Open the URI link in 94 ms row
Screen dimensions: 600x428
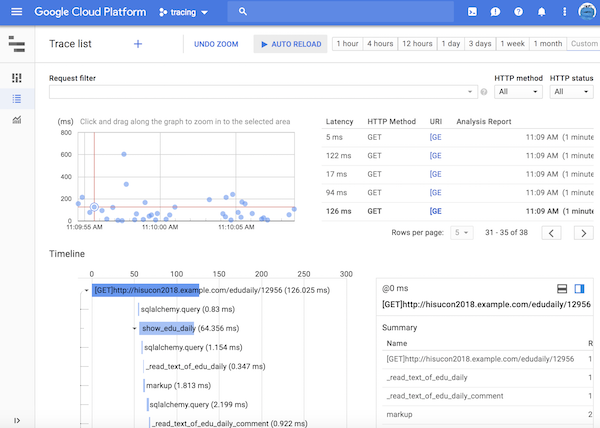pyautogui.click(x=435, y=192)
